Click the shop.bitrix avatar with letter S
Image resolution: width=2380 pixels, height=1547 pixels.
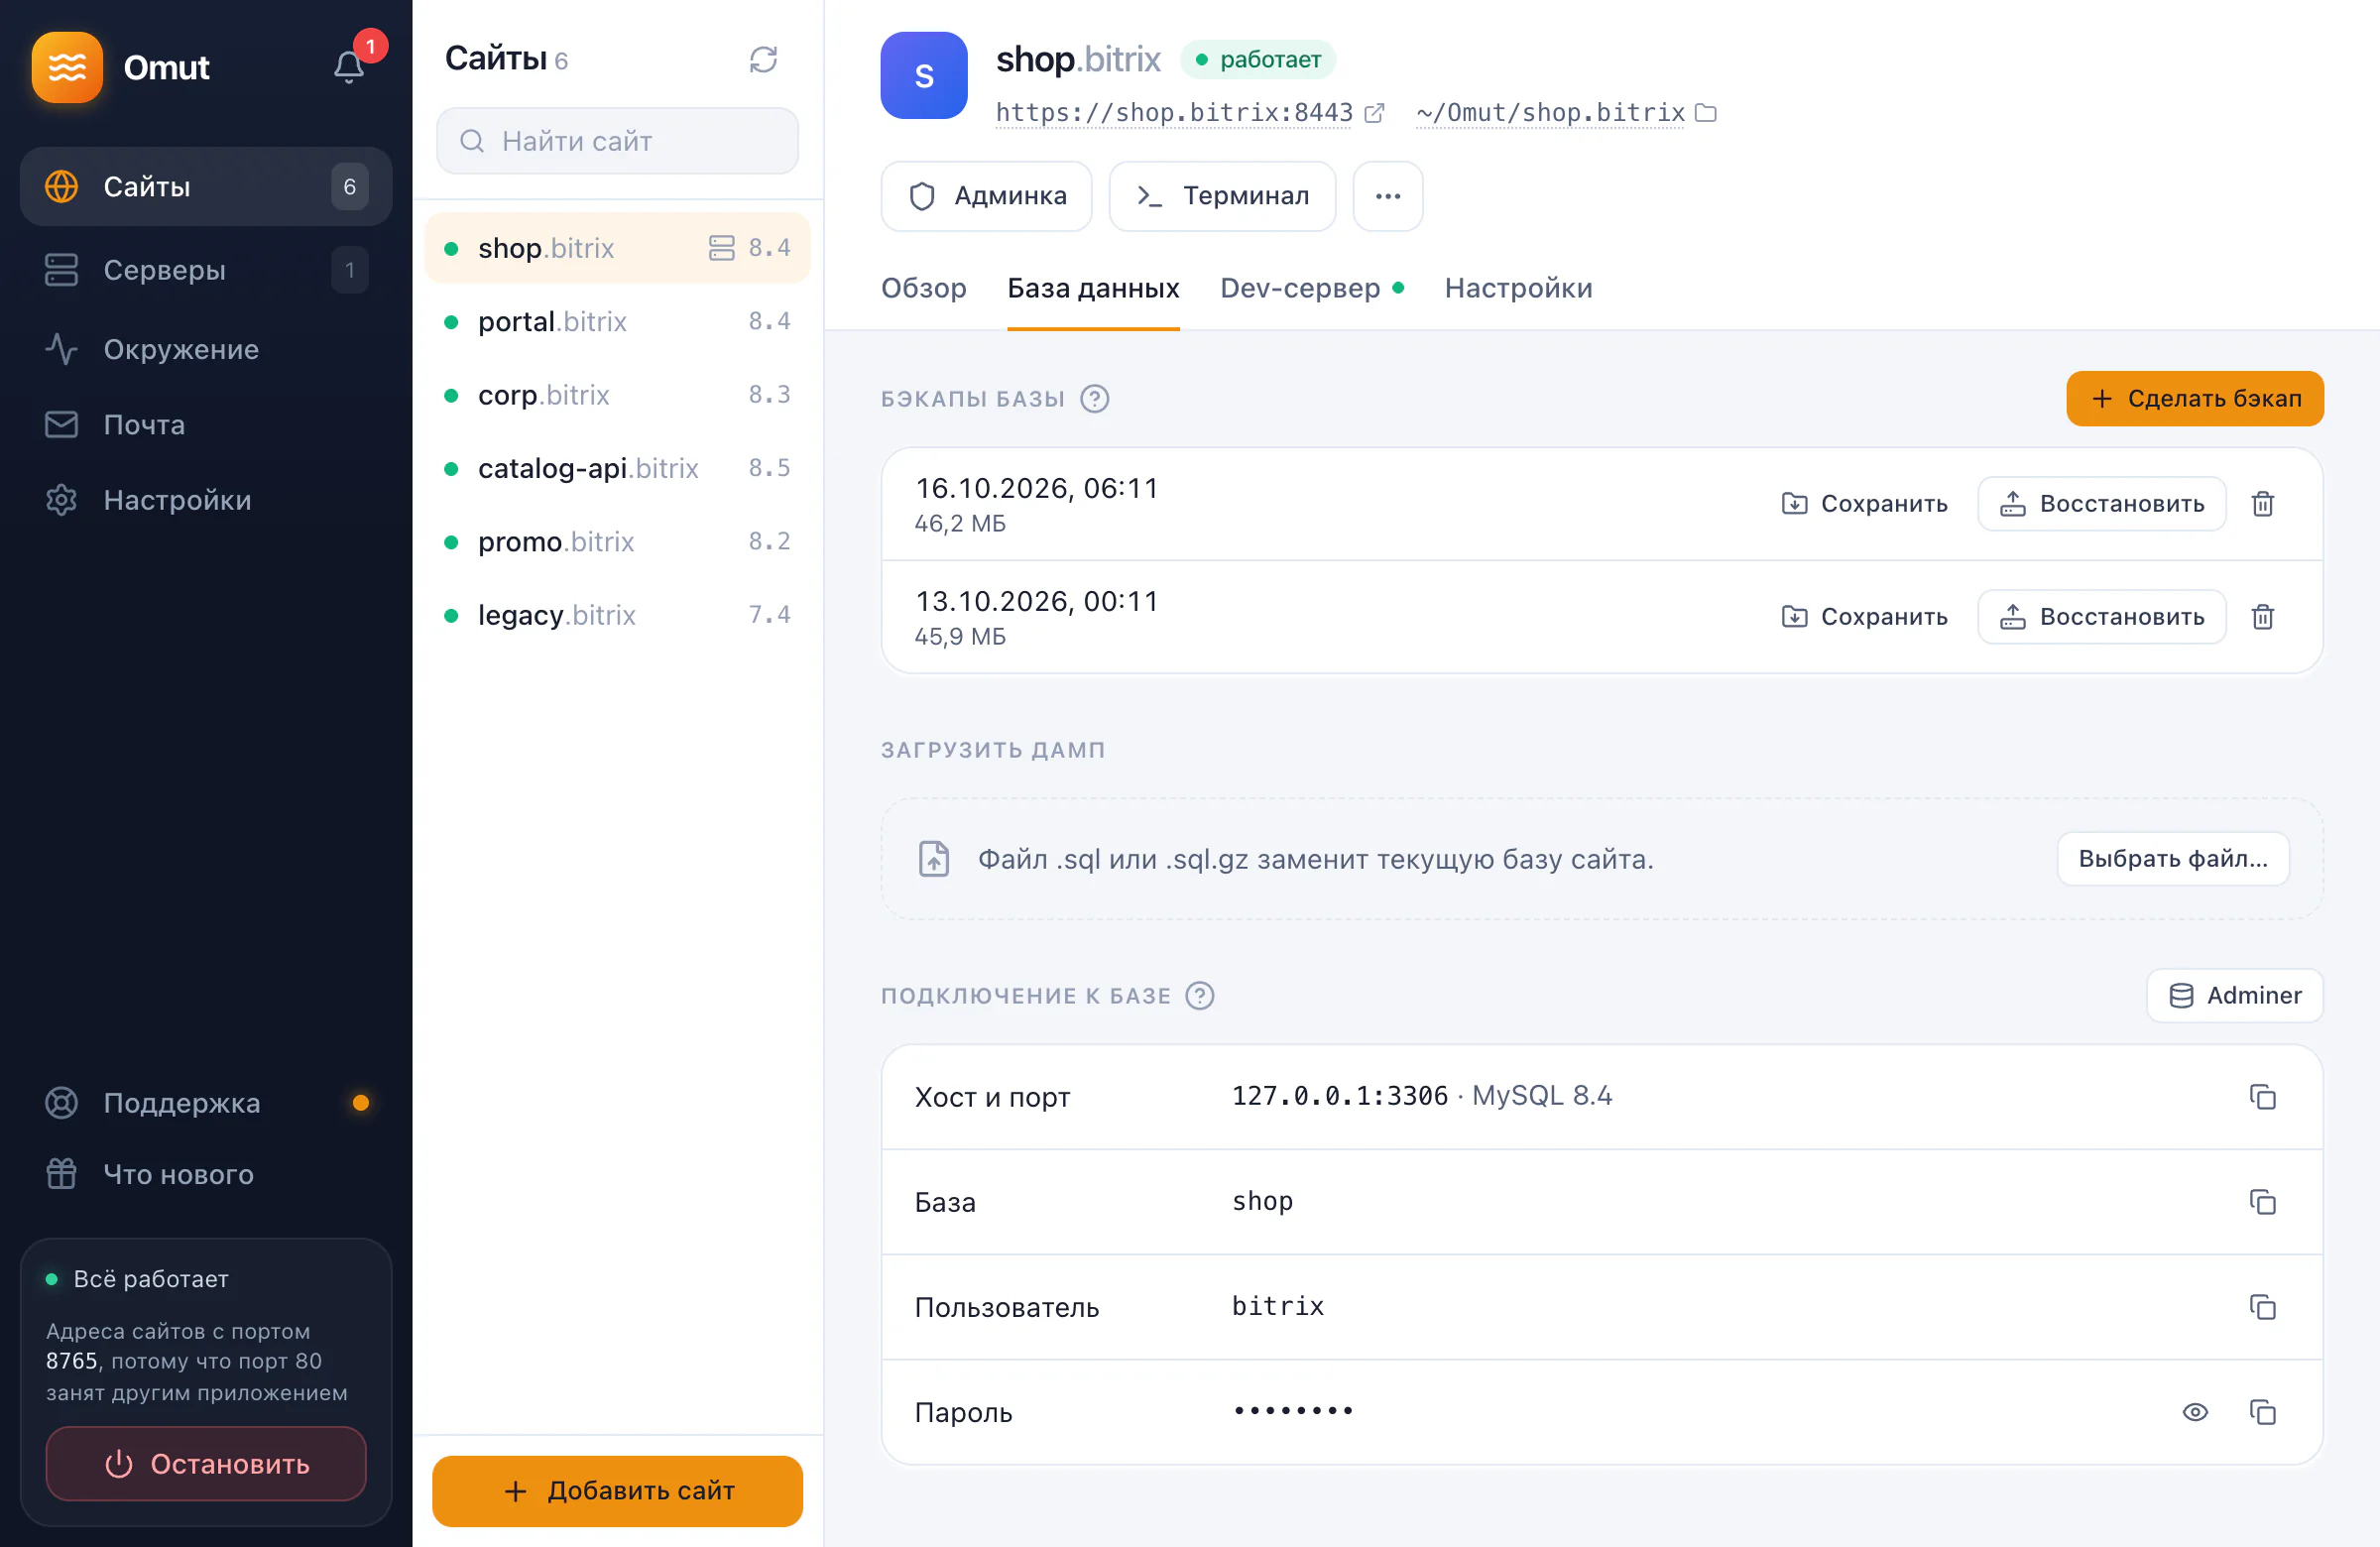(x=924, y=75)
